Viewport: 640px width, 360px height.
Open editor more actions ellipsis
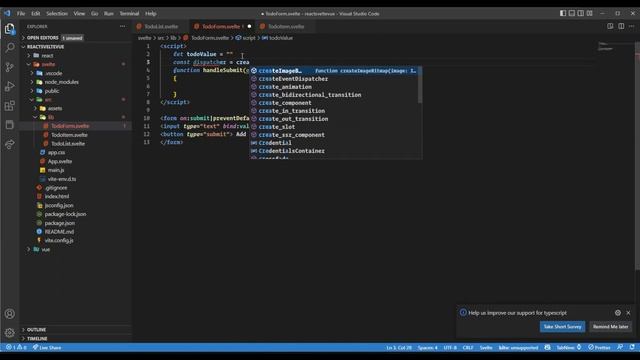point(631,26)
